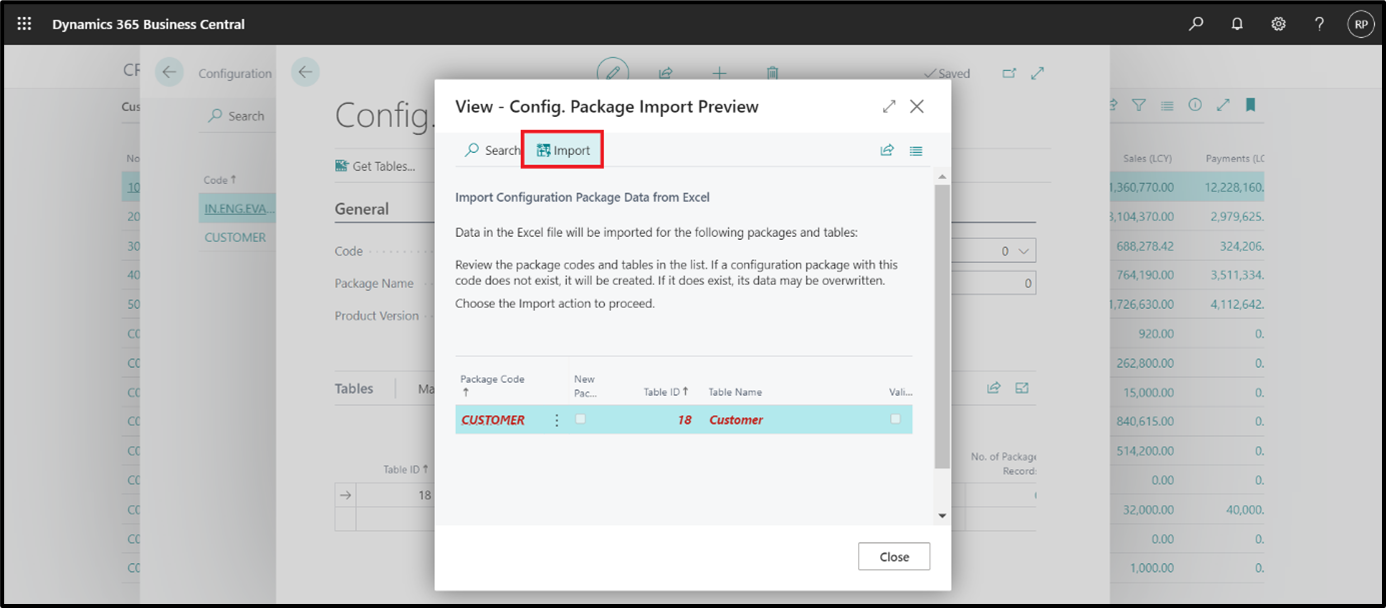Delete the config package with trash icon

(x=772, y=73)
